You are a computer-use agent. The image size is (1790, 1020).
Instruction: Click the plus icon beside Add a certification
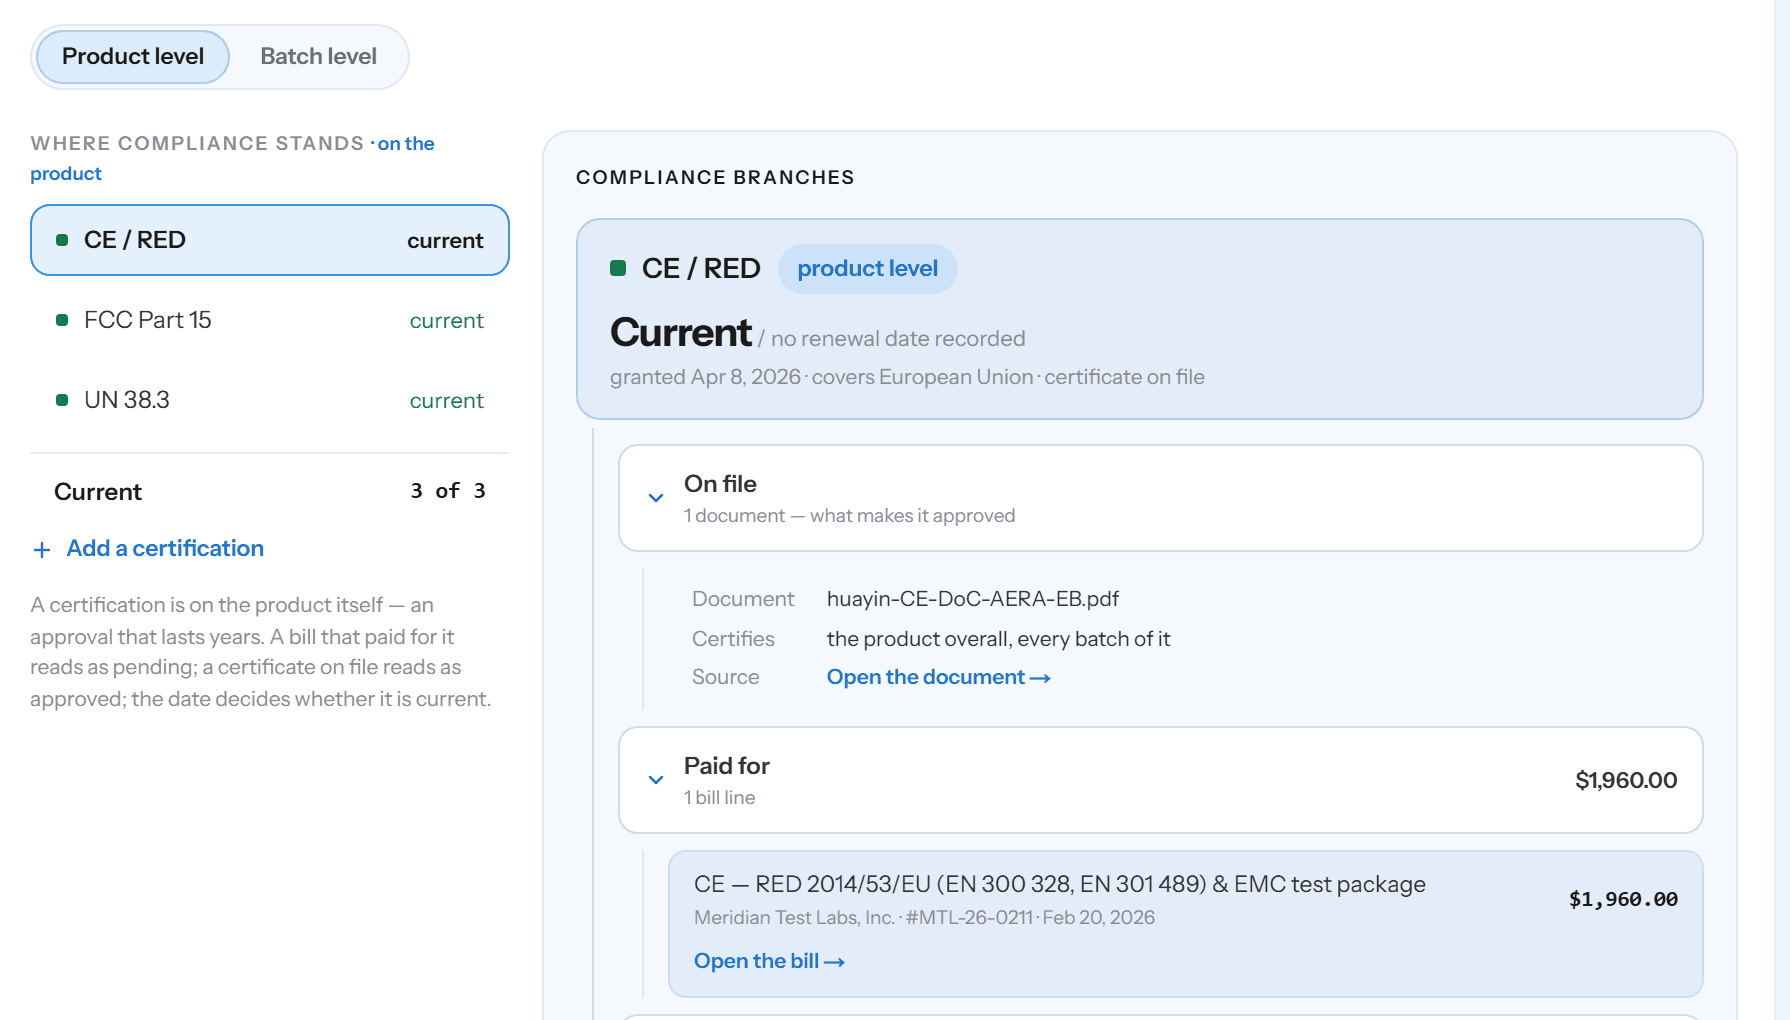(x=42, y=550)
